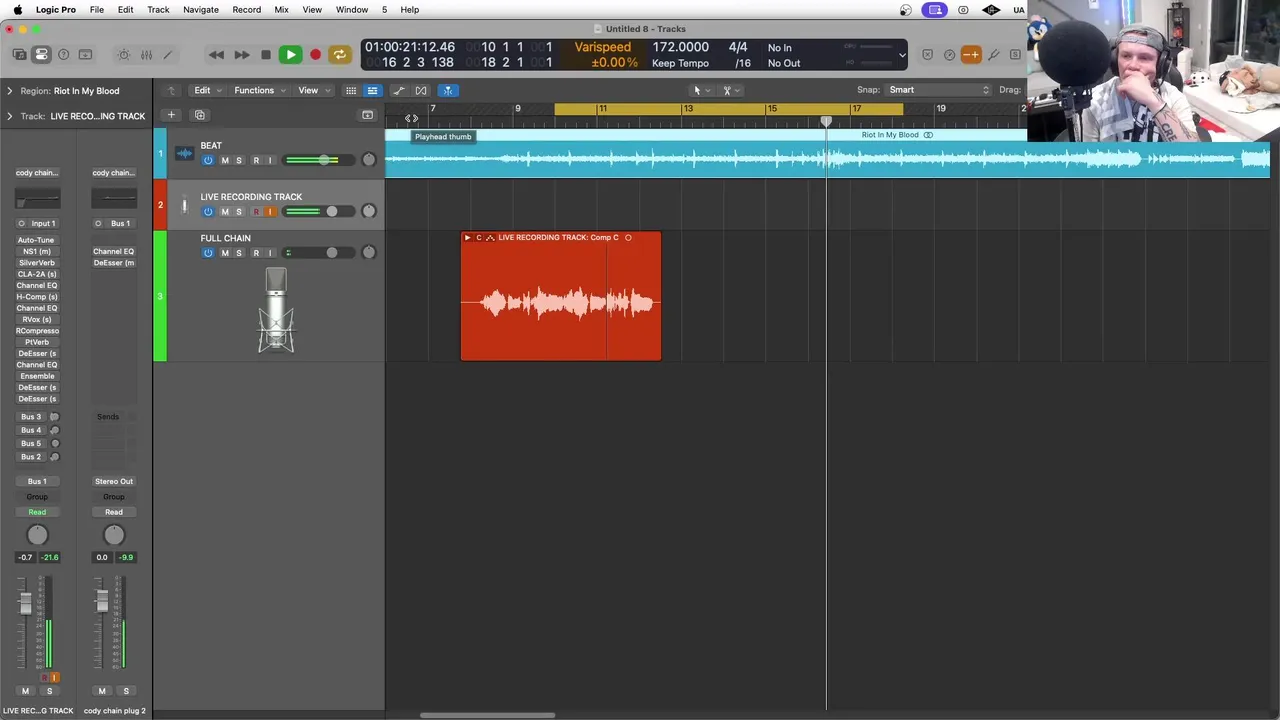Expand the Region inspector disclosure triangle
Screen dimensions: 1280x720
9,91
